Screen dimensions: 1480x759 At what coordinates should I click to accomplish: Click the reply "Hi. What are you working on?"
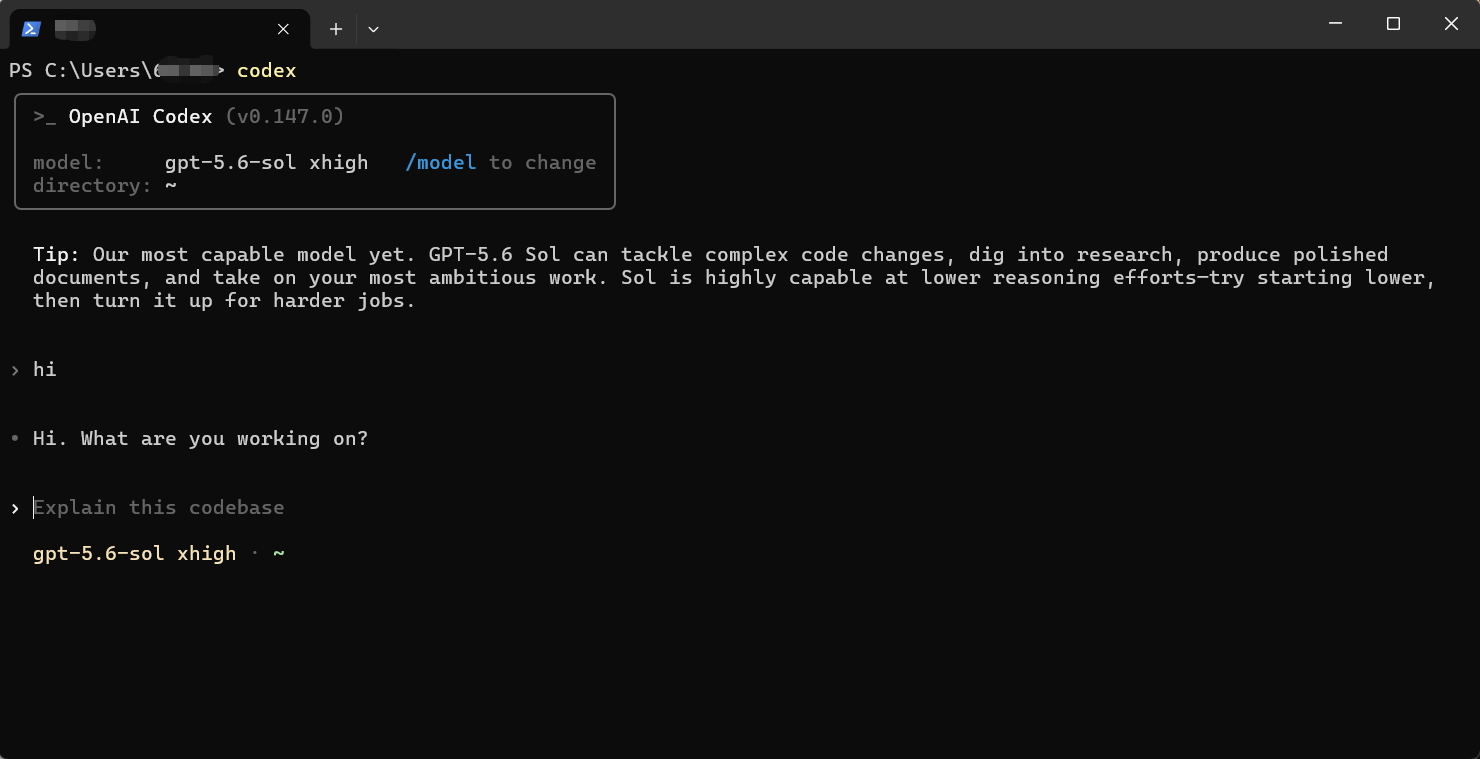(201, 439)
